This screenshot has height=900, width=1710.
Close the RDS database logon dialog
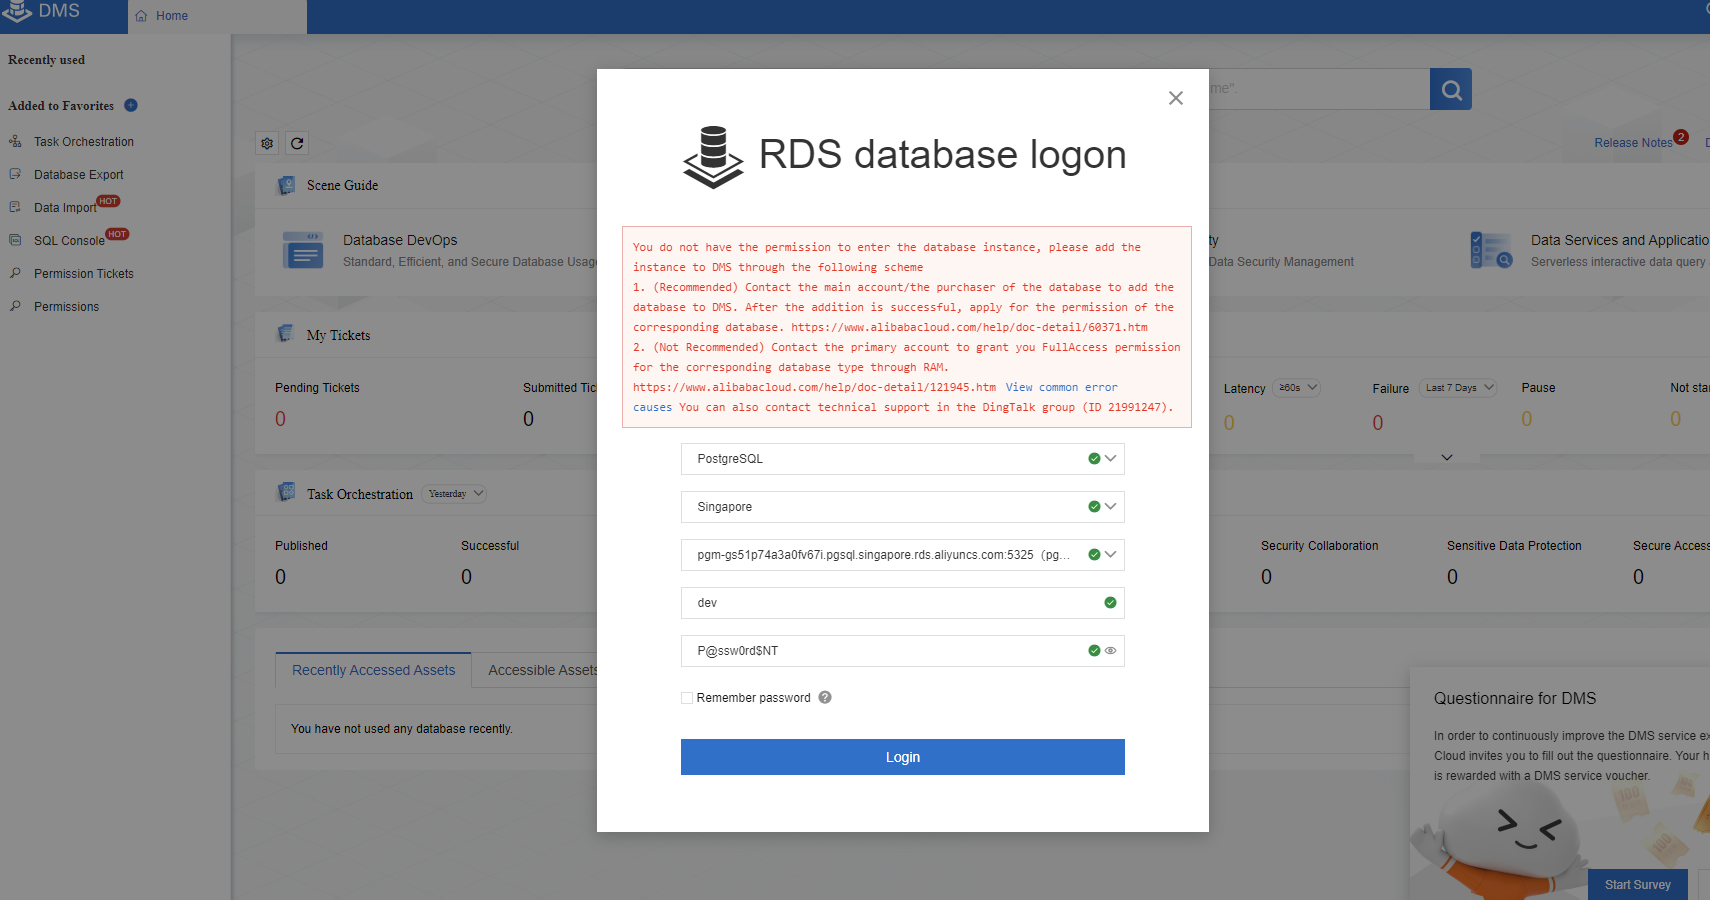point(1176,98)
